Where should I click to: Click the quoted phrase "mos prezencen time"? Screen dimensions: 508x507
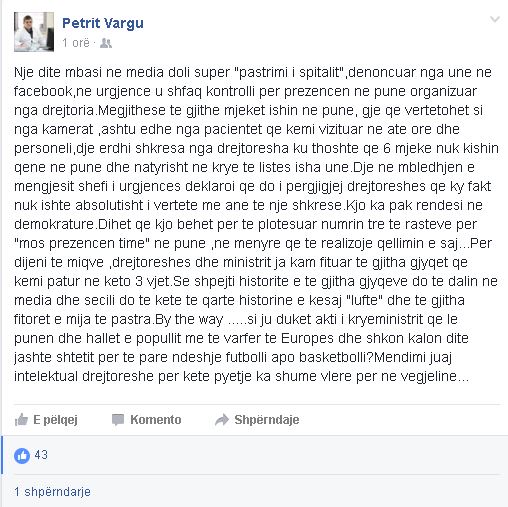point(82,243)
